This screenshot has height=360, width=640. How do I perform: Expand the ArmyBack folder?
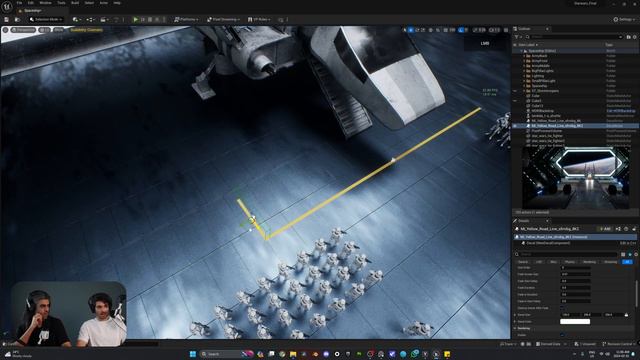pyautogui.click(x=524, y=56)
